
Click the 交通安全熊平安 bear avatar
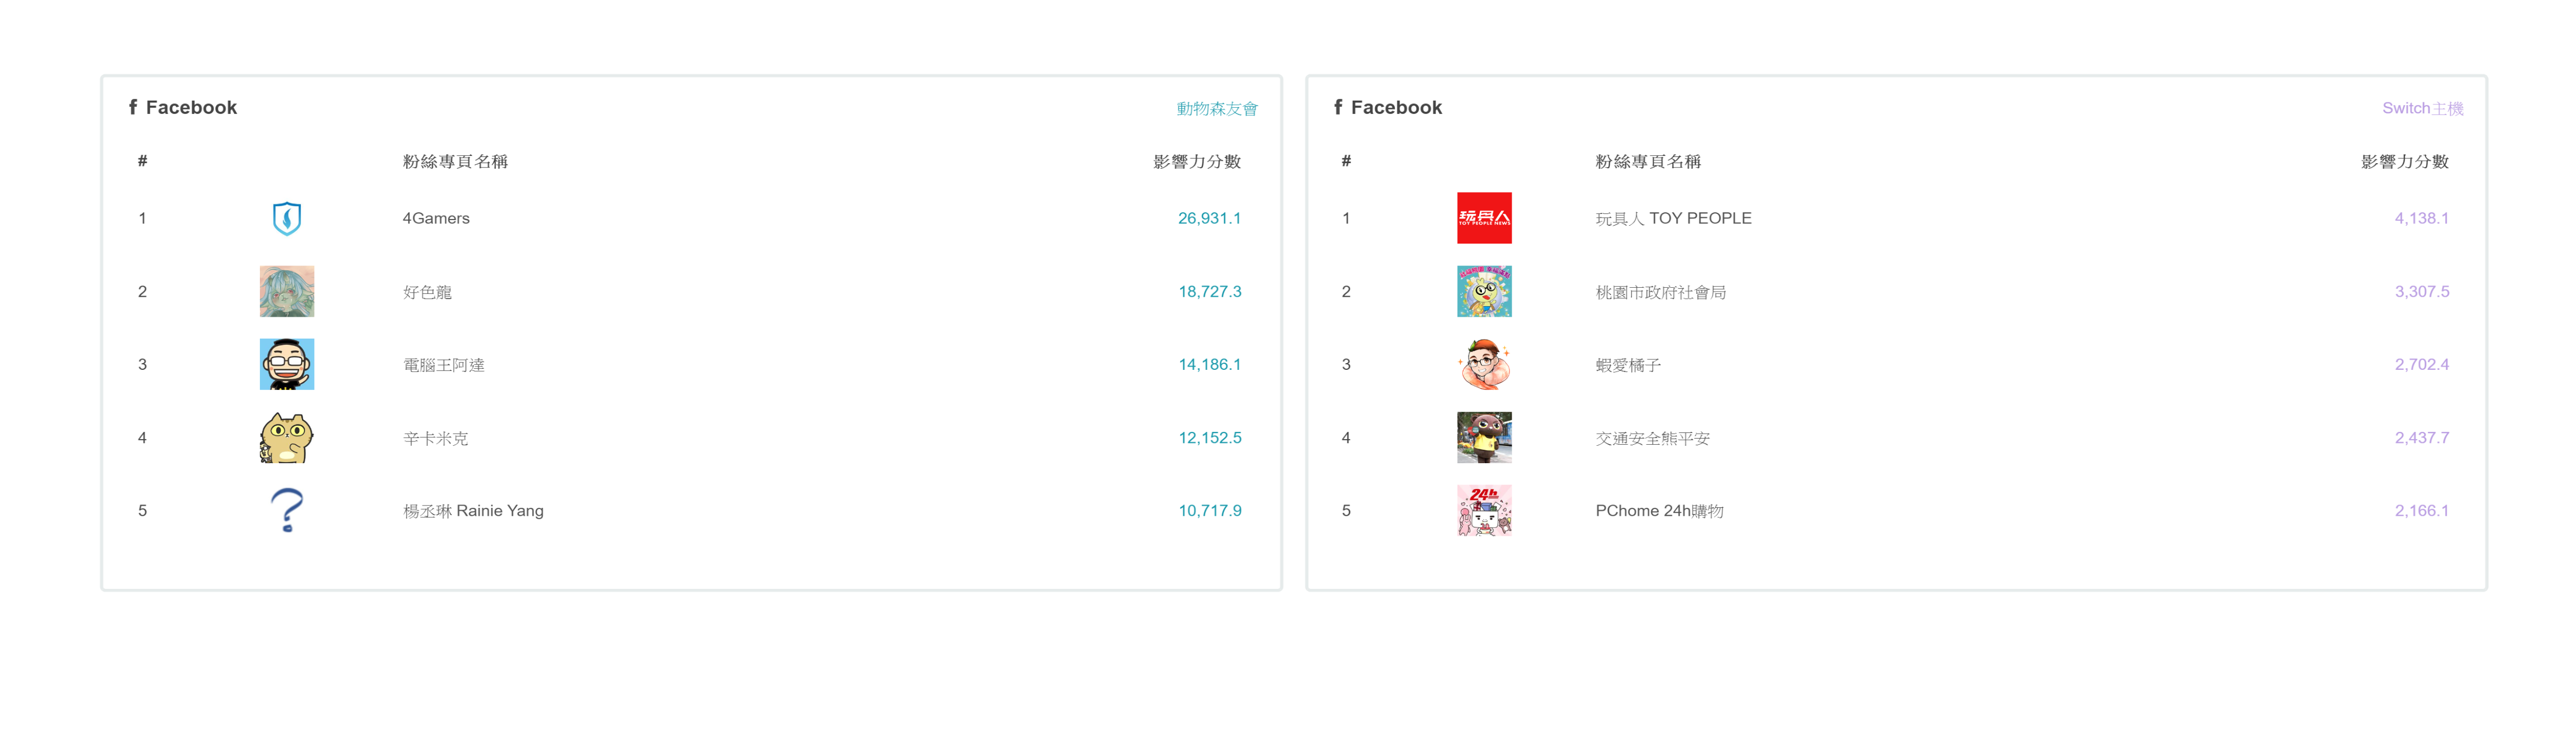click(1484, 438)
